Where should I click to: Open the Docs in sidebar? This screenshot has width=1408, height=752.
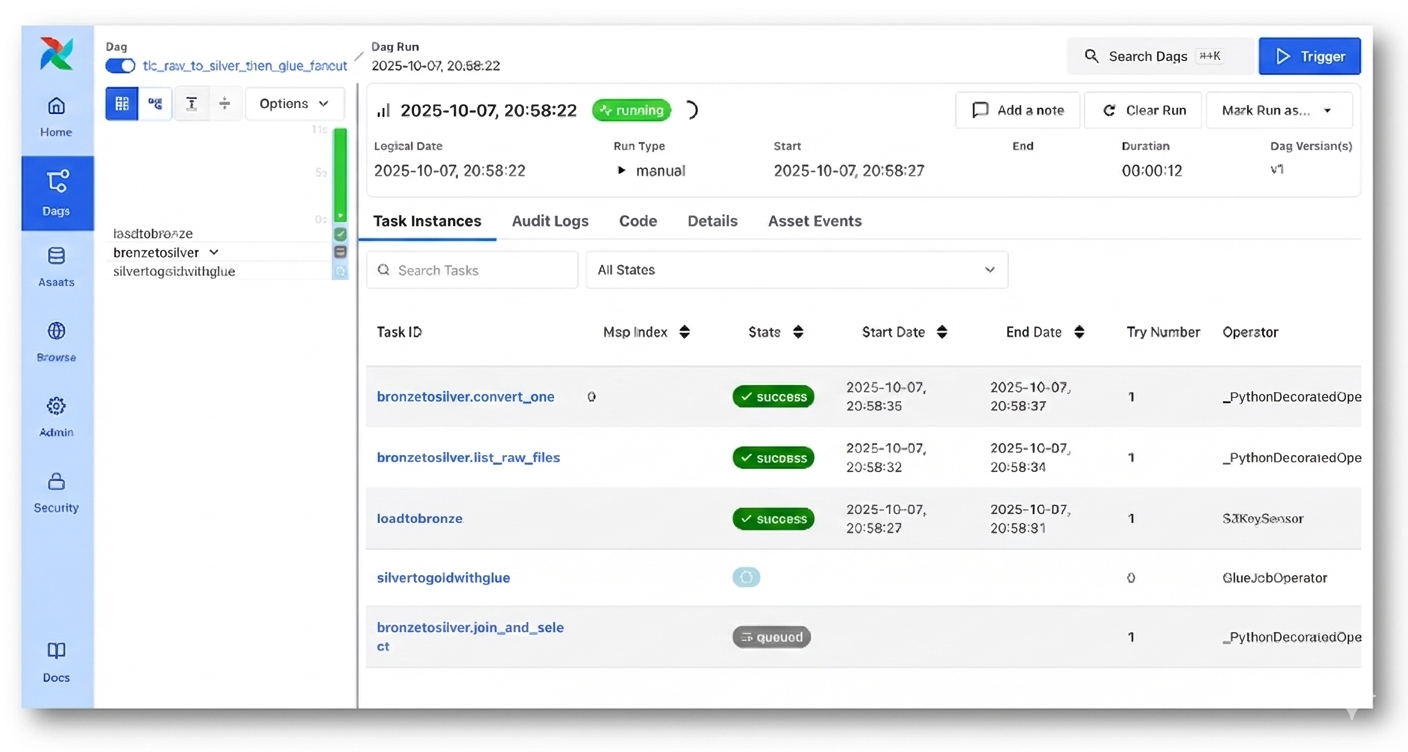[x=56, y=662]
